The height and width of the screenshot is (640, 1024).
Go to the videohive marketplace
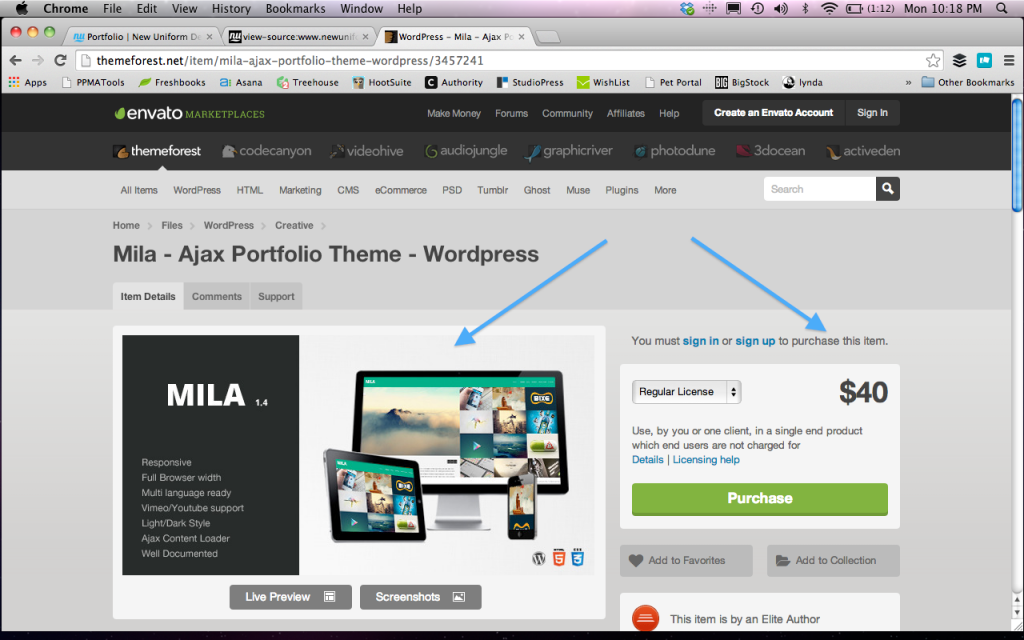click(x=366, y=151)
